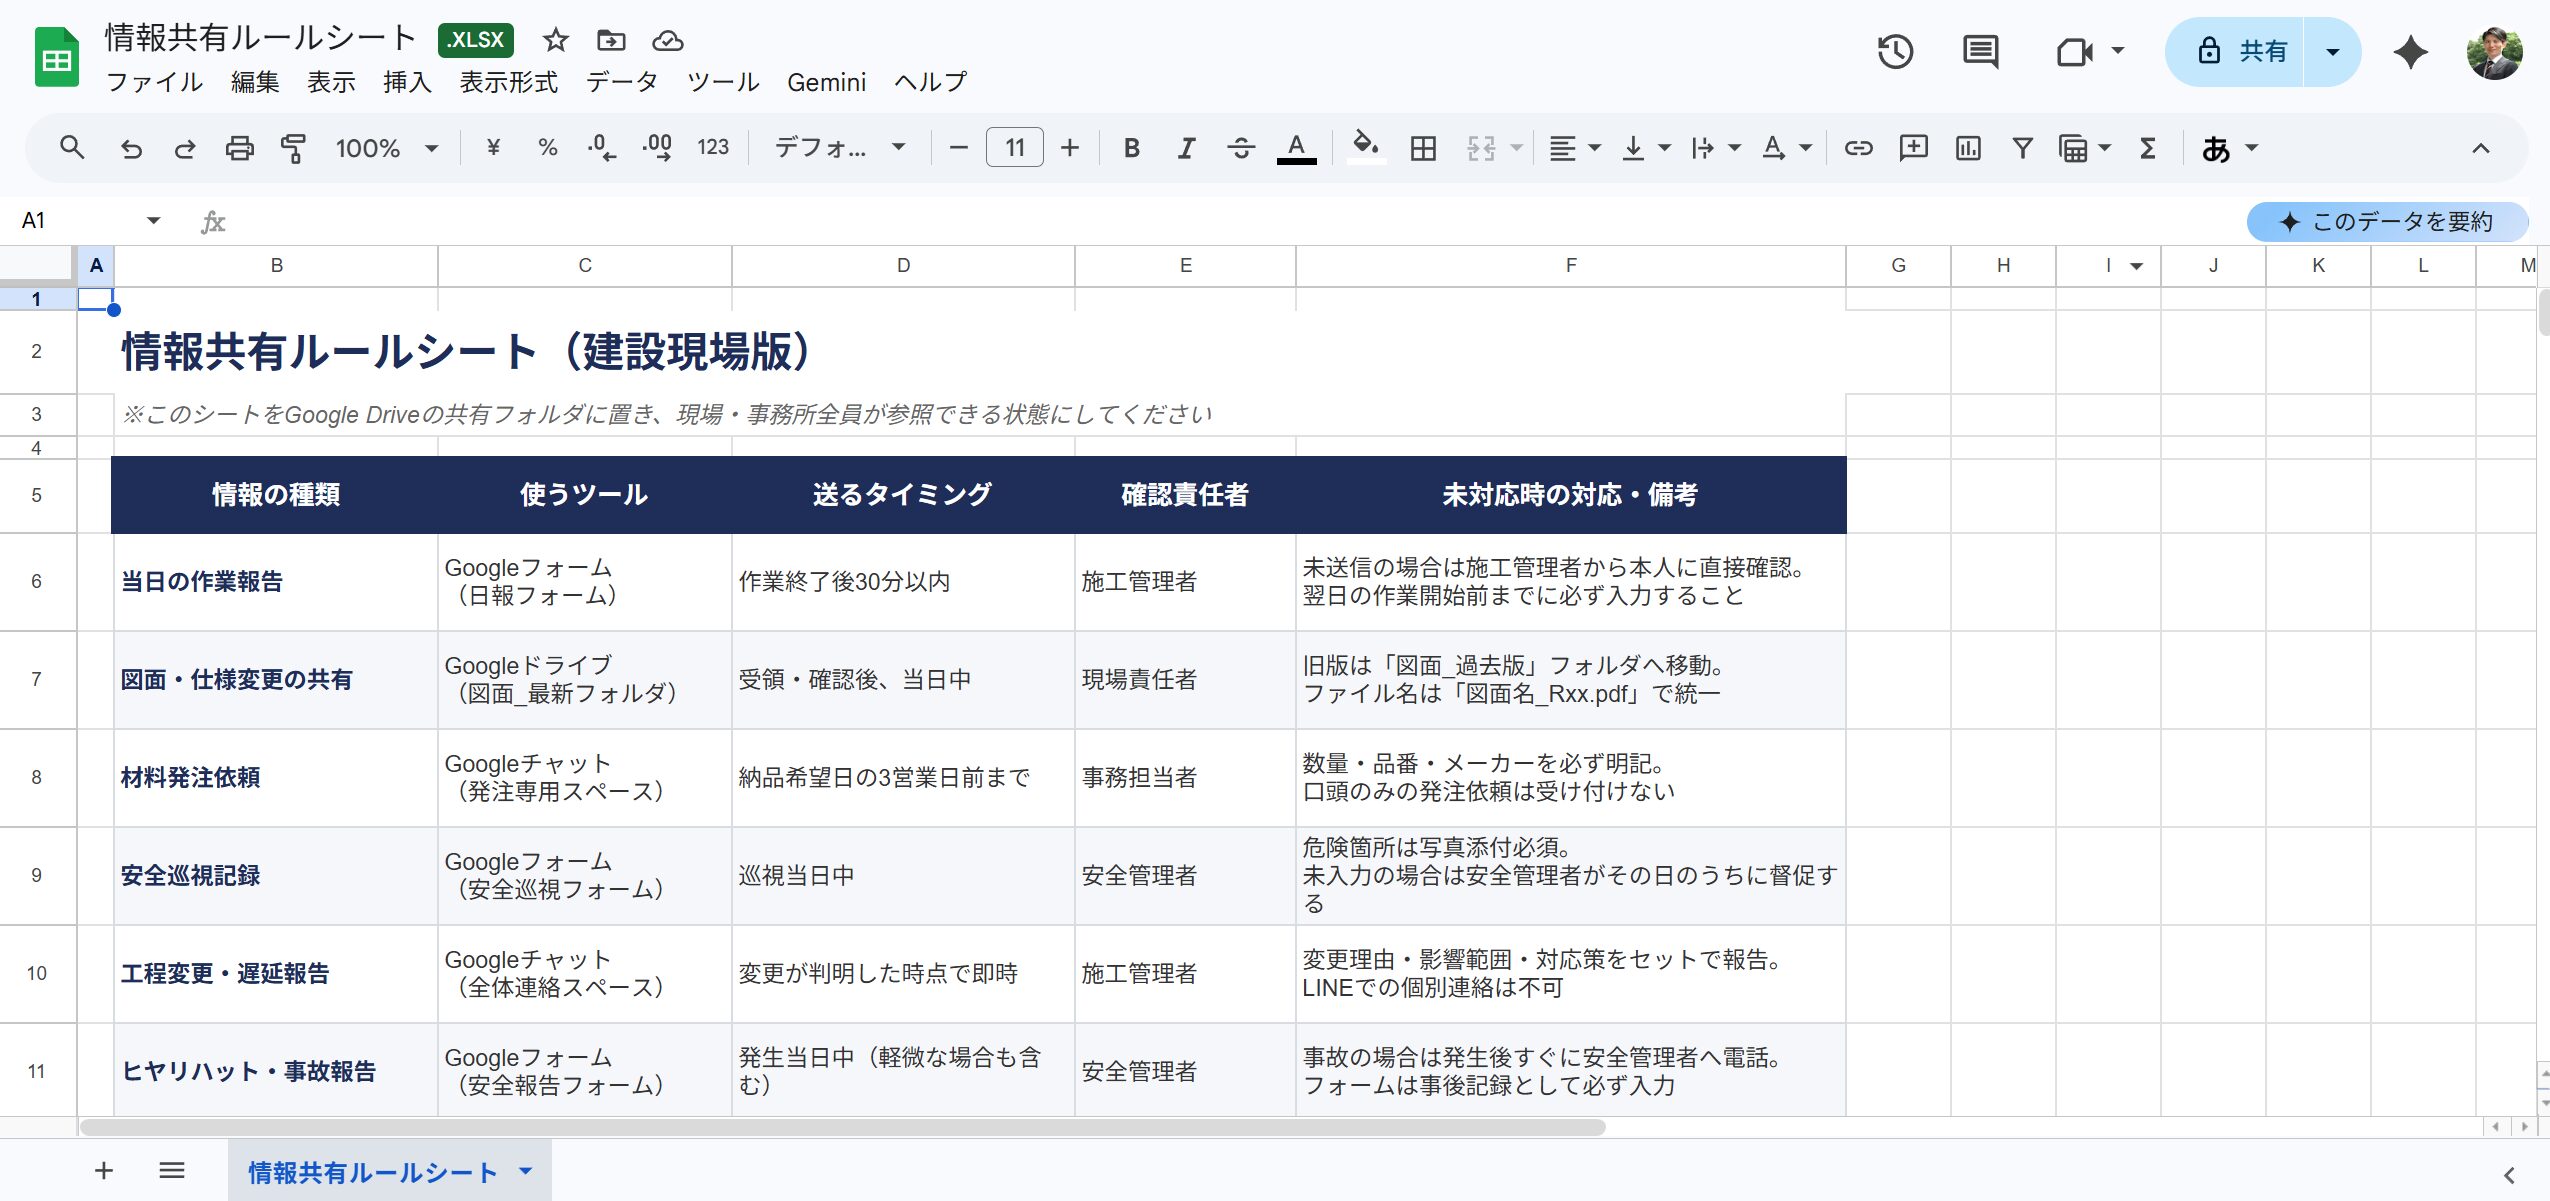Open the 100% zoom dropdown
2550x1201 pixels.
point(386,148)
